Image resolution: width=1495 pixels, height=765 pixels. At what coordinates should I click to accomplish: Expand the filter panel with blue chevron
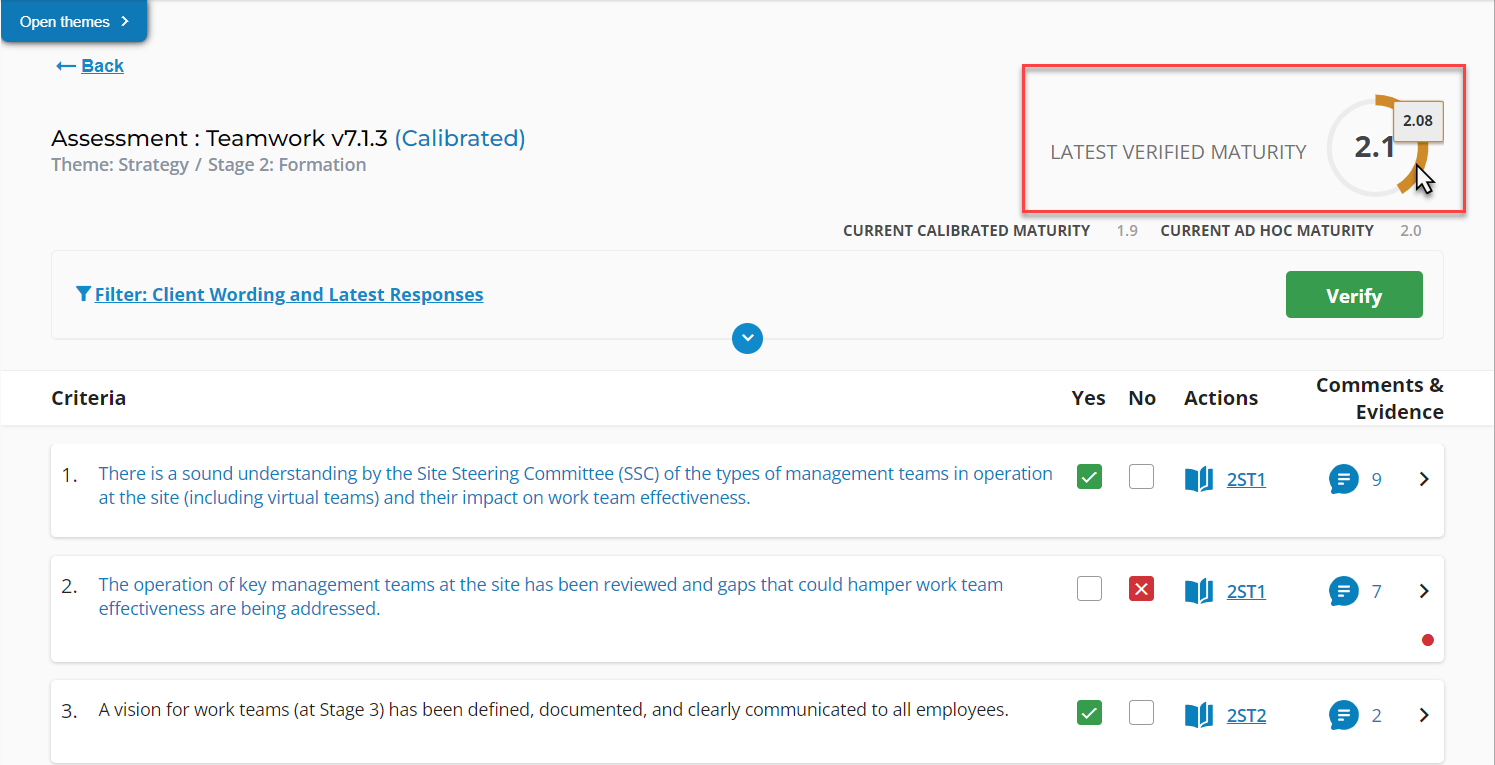coord(747,339)
